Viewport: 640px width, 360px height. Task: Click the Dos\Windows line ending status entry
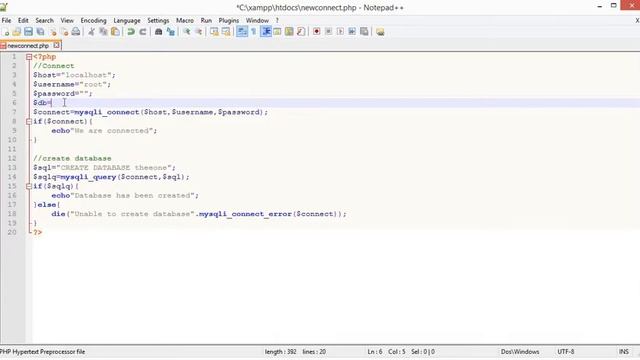pos(520,352)
